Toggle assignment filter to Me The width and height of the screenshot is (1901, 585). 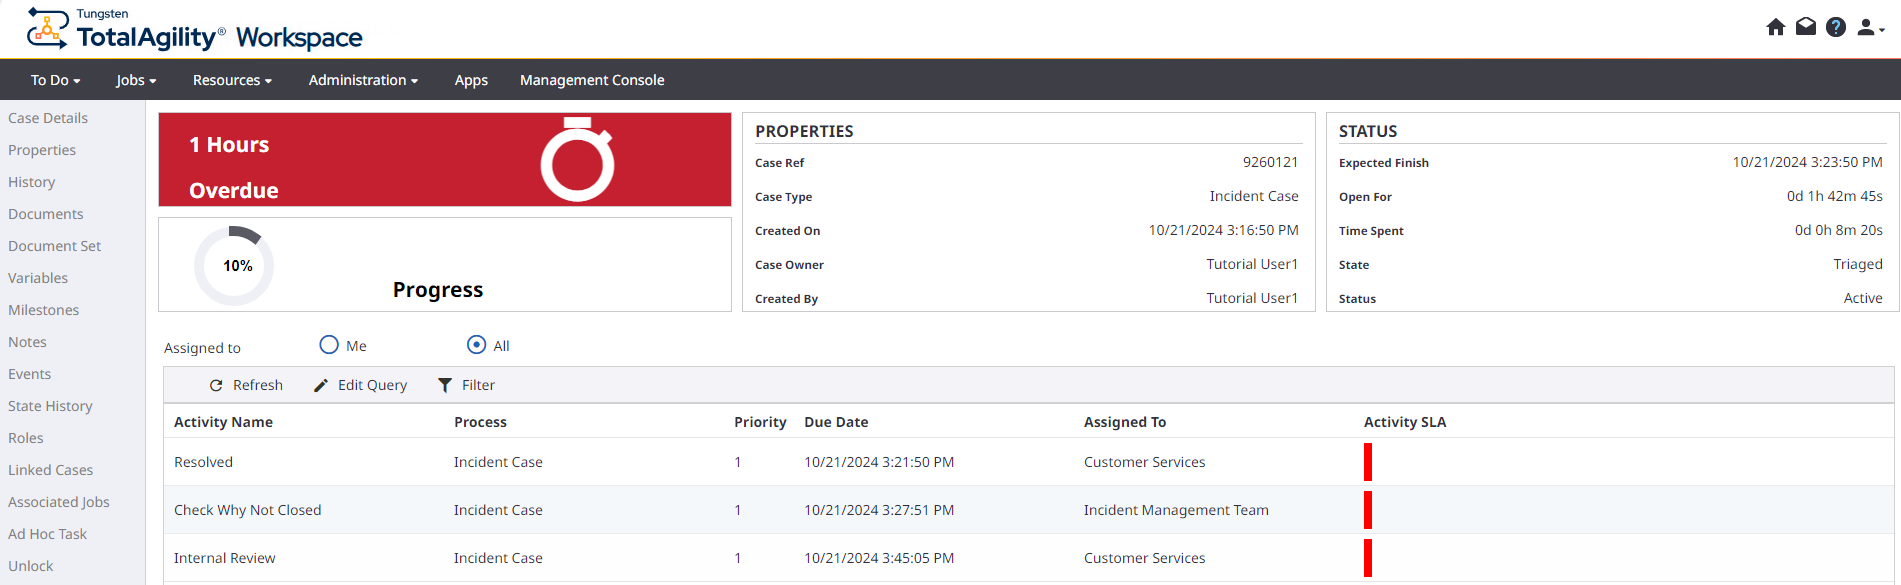[x=328, y=344]
